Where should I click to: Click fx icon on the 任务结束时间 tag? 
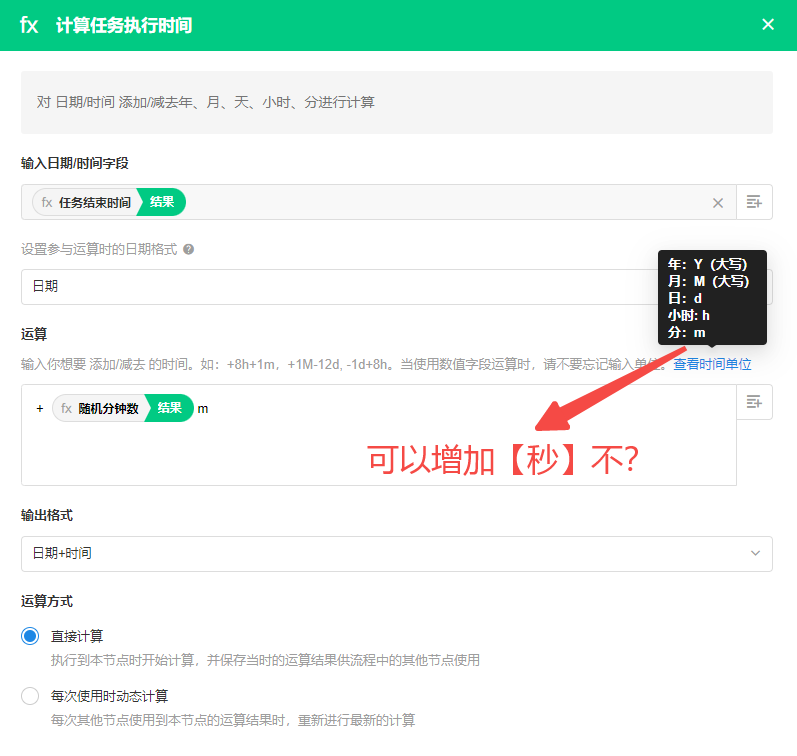[x=47, y=203]
